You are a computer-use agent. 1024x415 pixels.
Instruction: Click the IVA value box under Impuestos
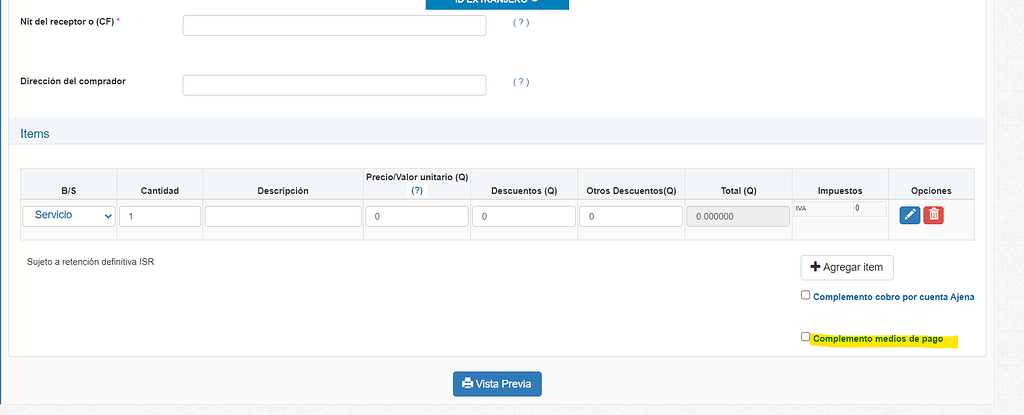pyautogui.click(x=868, y=209)
